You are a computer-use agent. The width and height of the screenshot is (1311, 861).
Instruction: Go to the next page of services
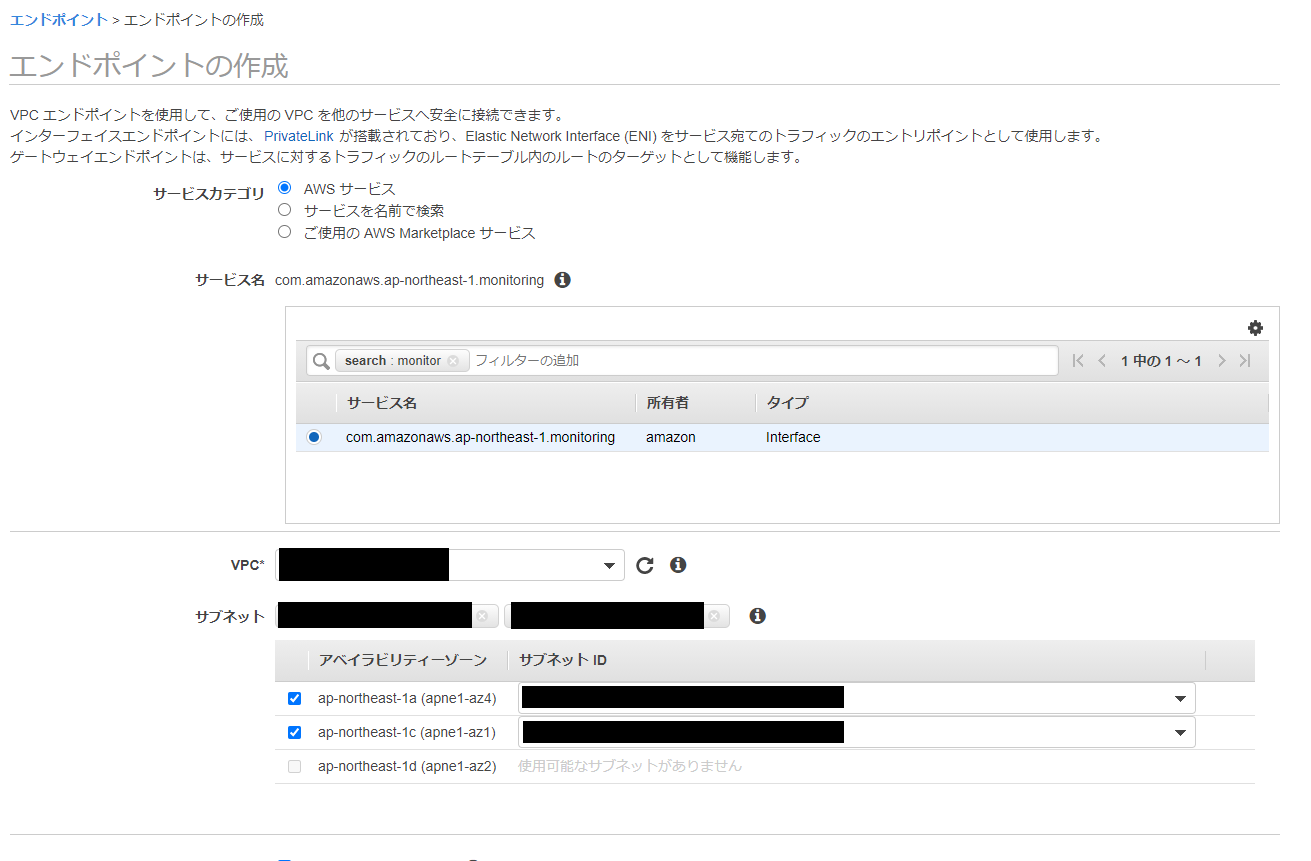(1221, 360)
